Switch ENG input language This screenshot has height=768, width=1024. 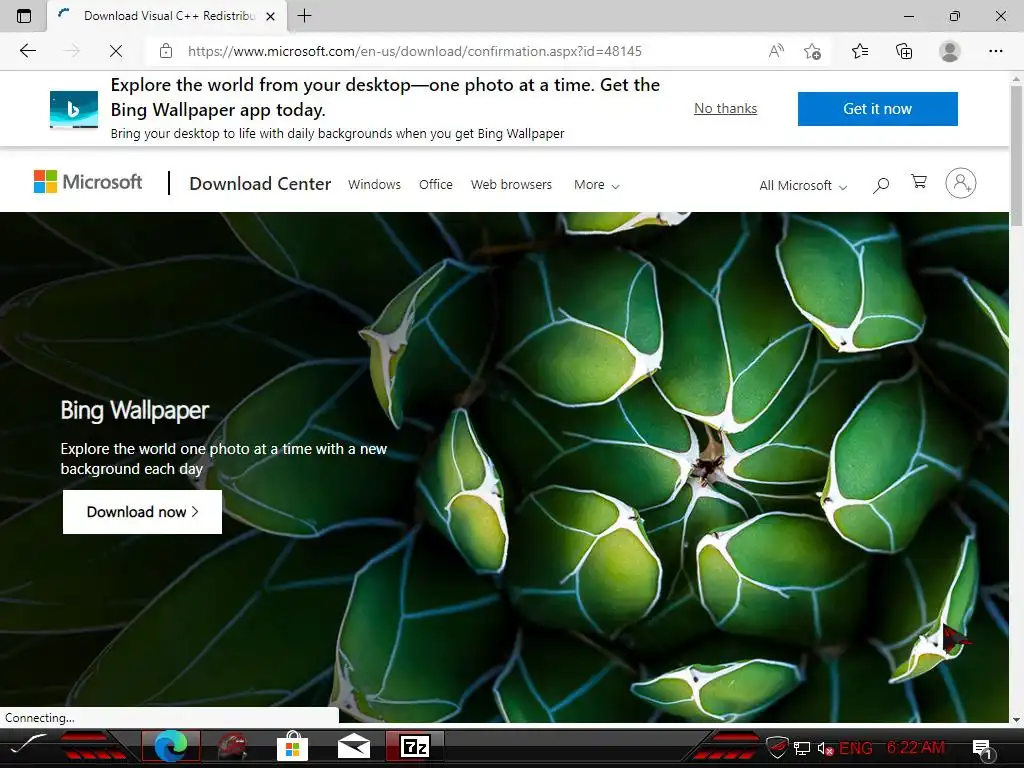(x=856, y=748)
